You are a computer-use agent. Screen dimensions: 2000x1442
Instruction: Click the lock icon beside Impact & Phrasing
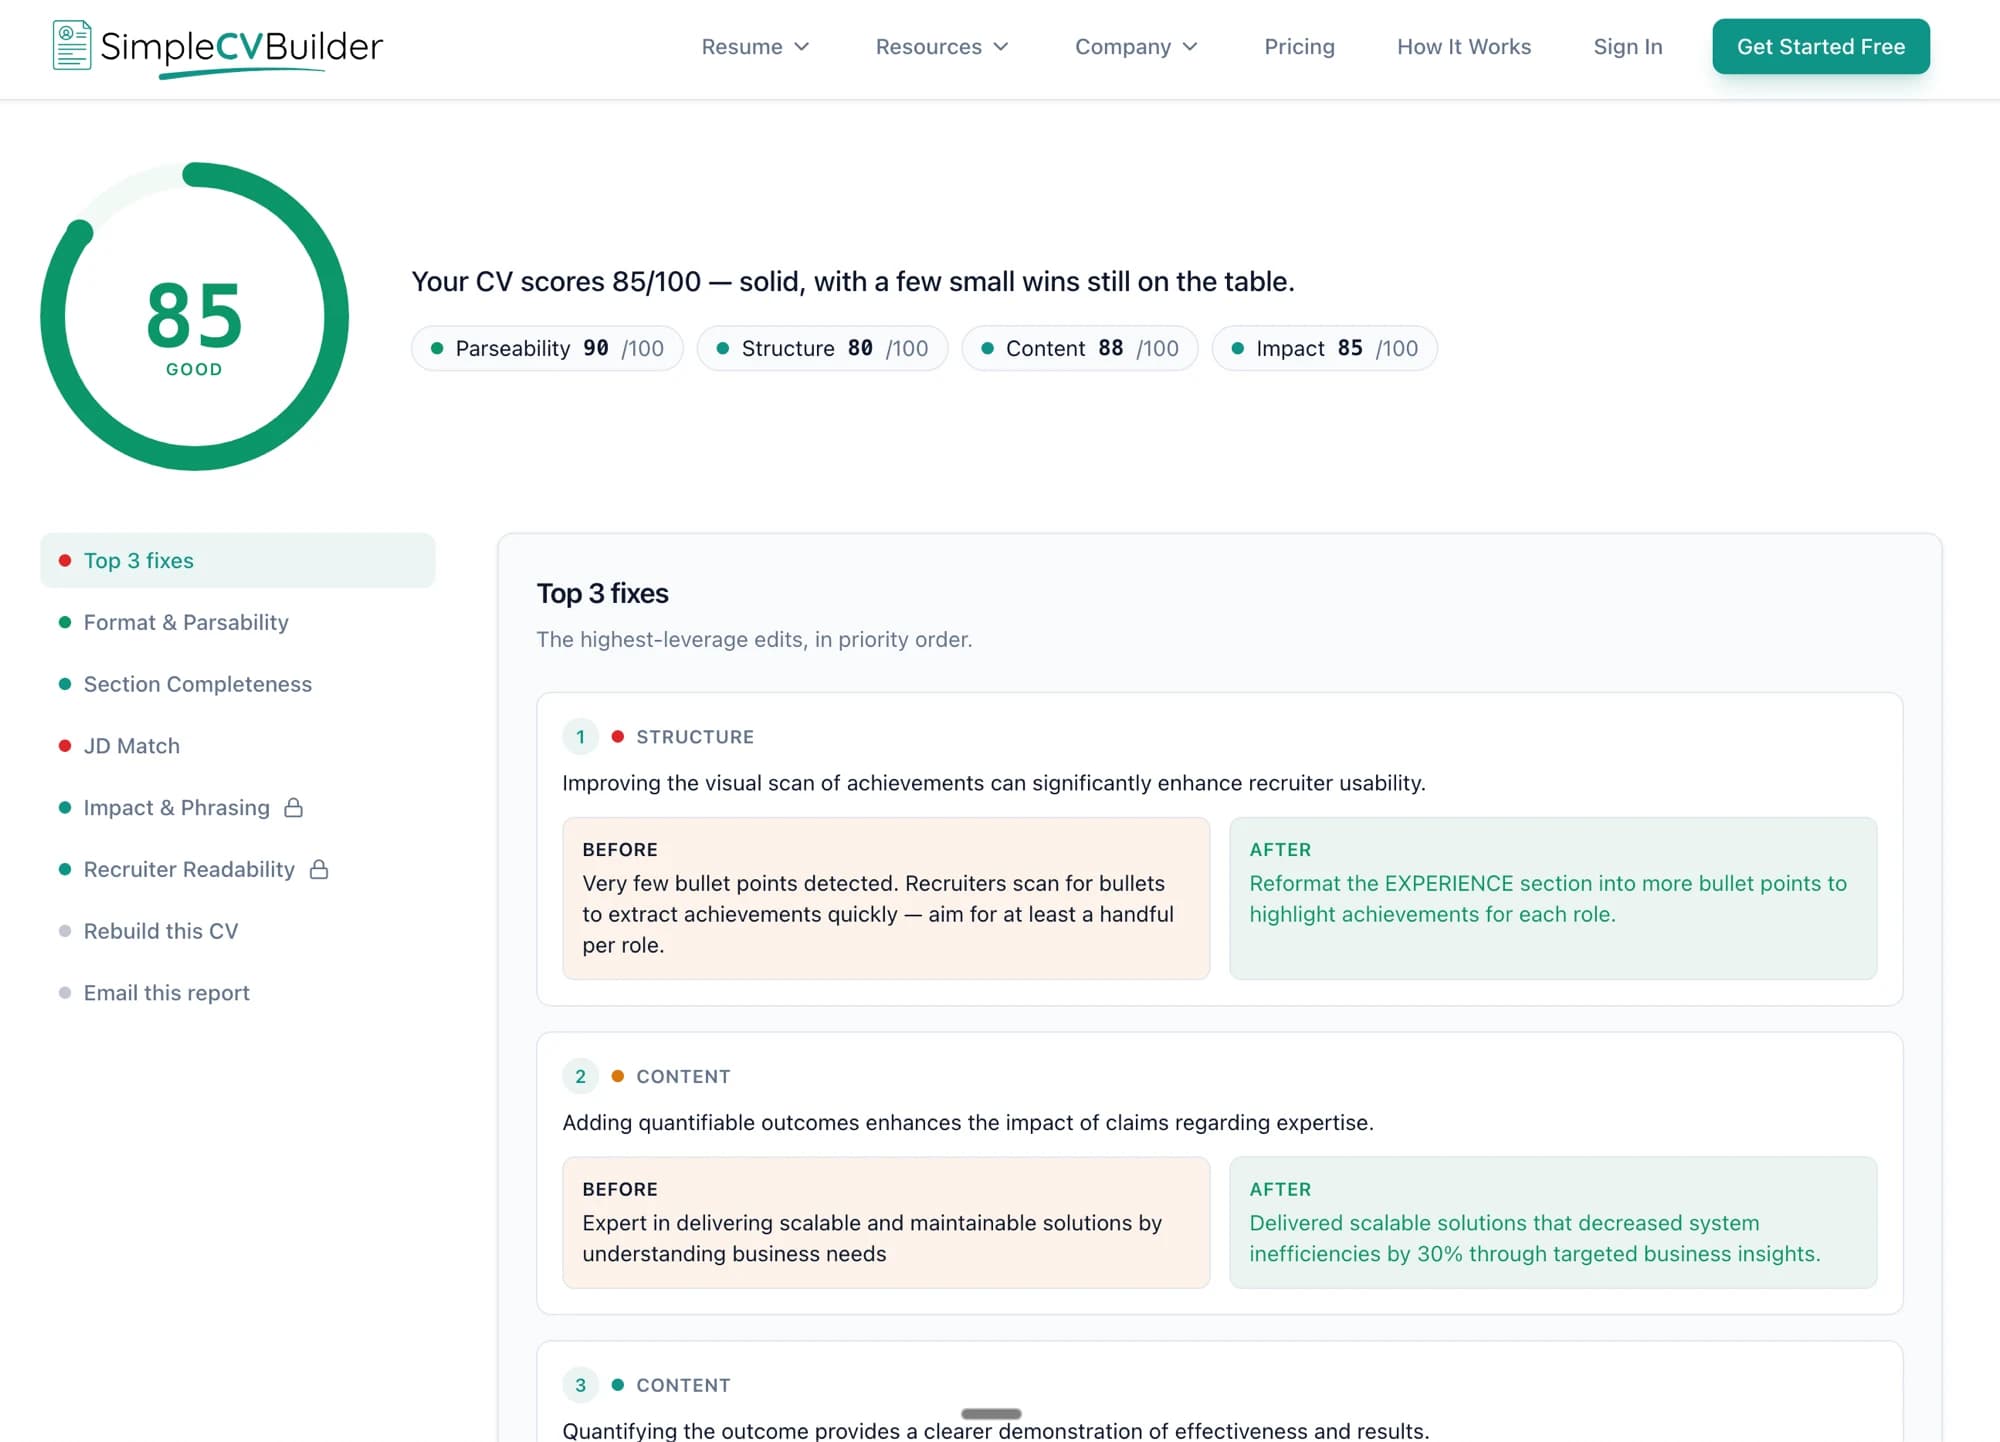[293, 807]
